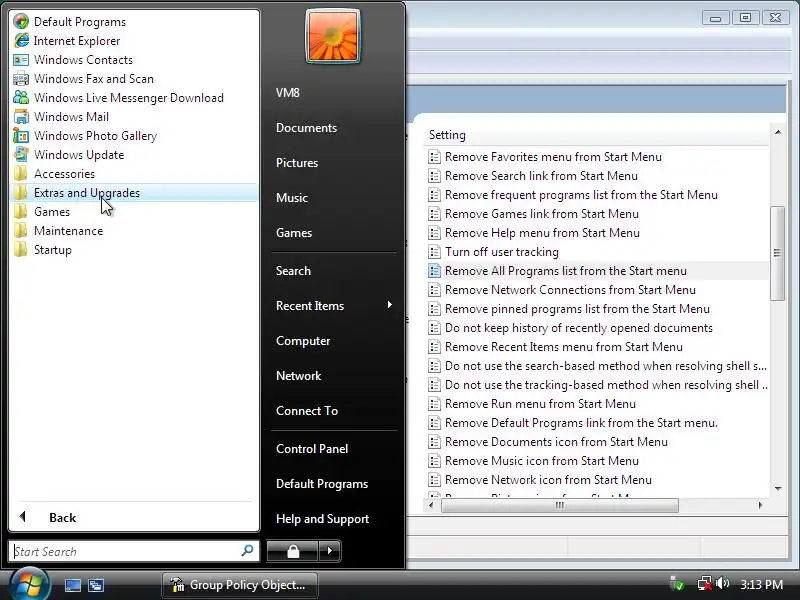Click the Games folder icon in programs list
The image size is (800, 600).
click(21, 211)
